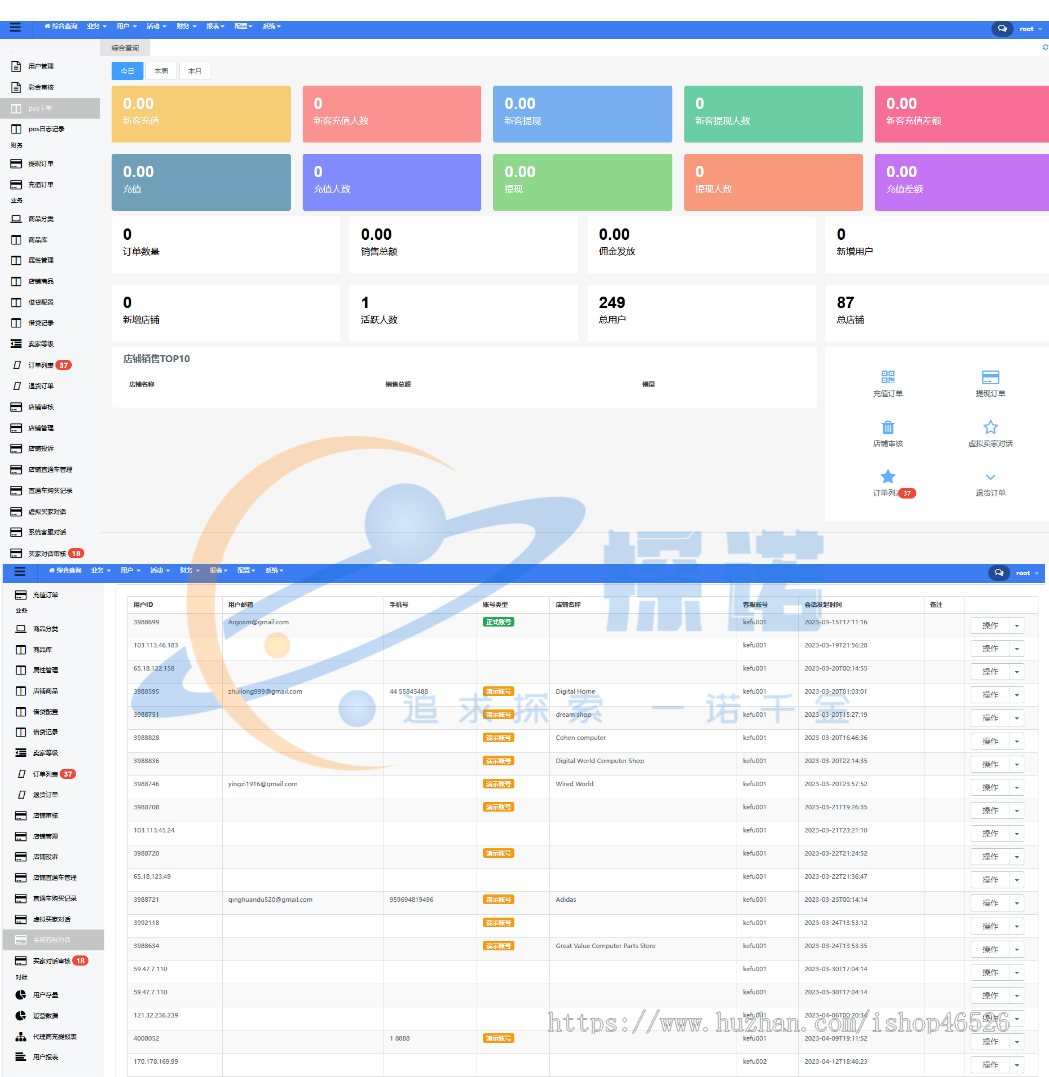Viewport: 1049px width, 1077px height.
Task: Expand the 配置 menu in the lower header
Action: (246, 571)
